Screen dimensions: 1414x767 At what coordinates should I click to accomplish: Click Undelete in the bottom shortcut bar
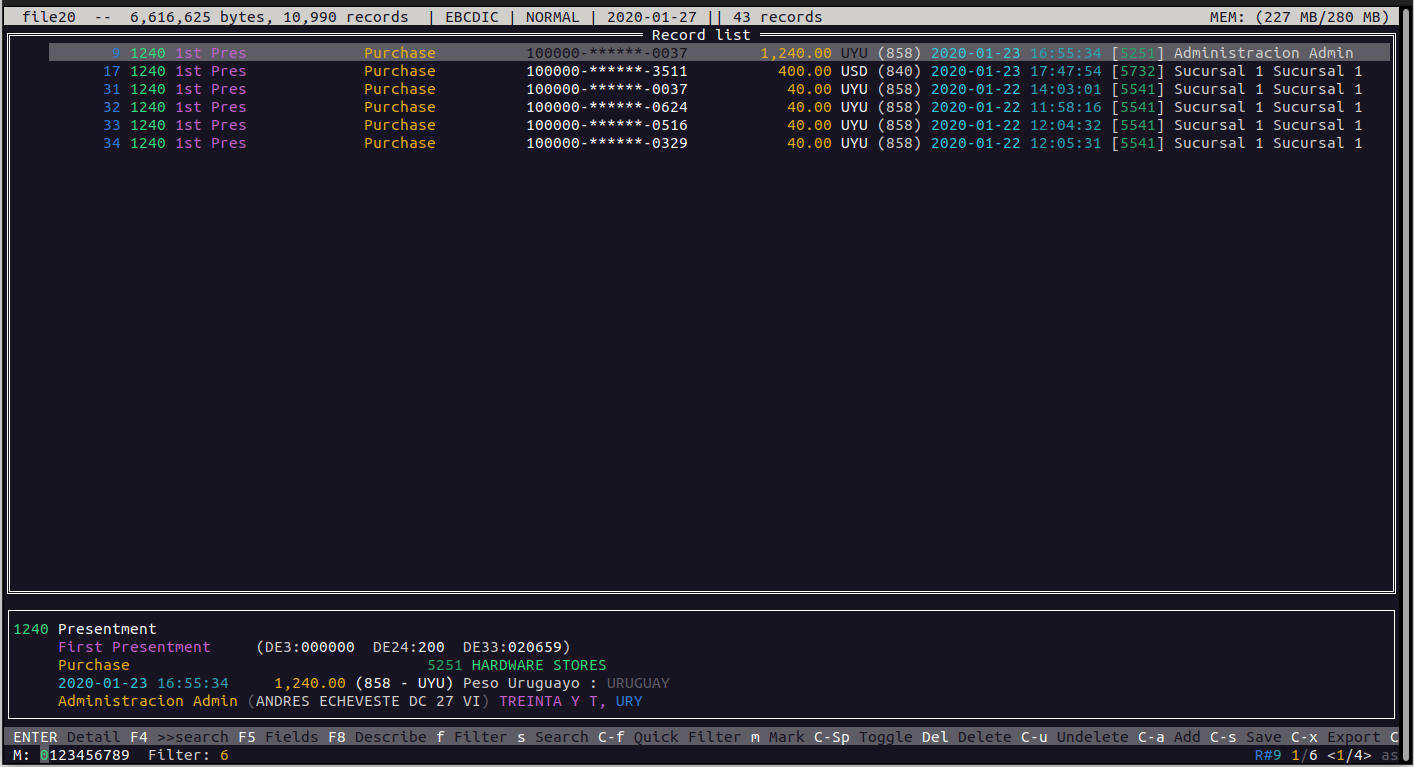pos(1083,737)
